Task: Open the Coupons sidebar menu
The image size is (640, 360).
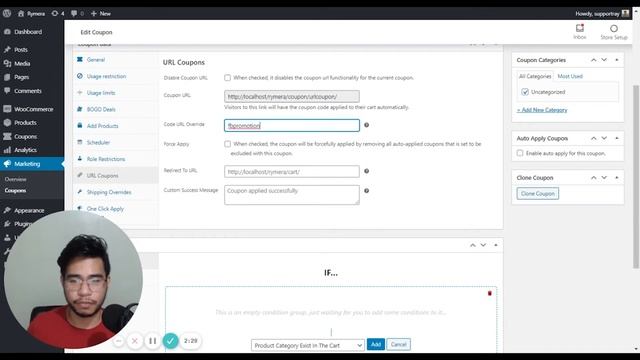Action: (25, 137)
